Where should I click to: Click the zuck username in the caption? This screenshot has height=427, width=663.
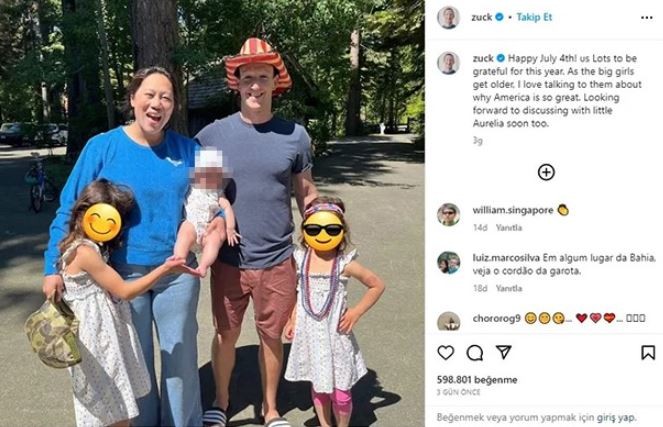pos(483,58)
